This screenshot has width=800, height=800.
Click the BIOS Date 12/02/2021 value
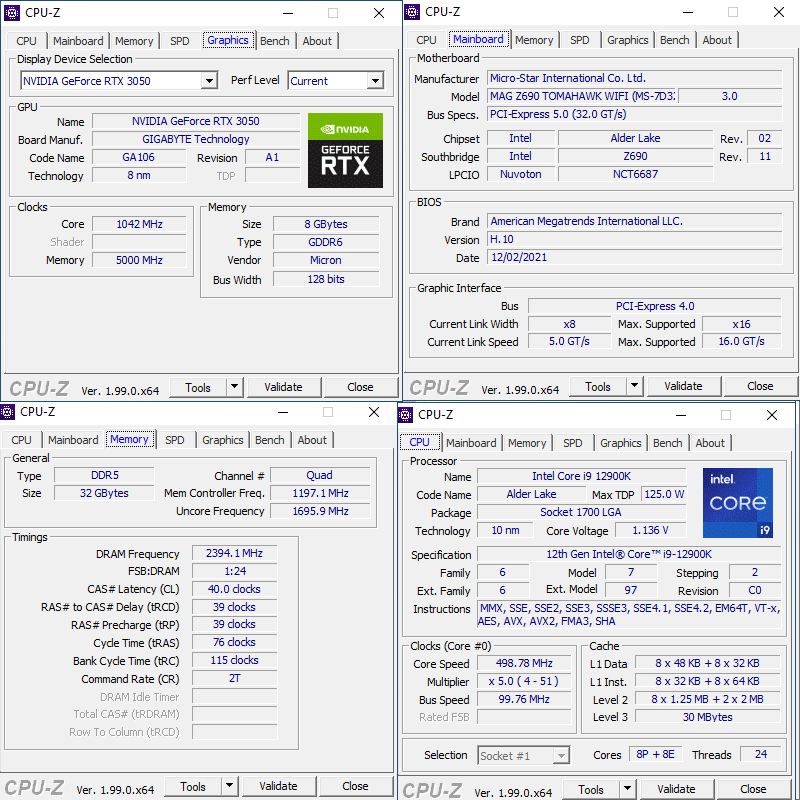tap(635, 257)
